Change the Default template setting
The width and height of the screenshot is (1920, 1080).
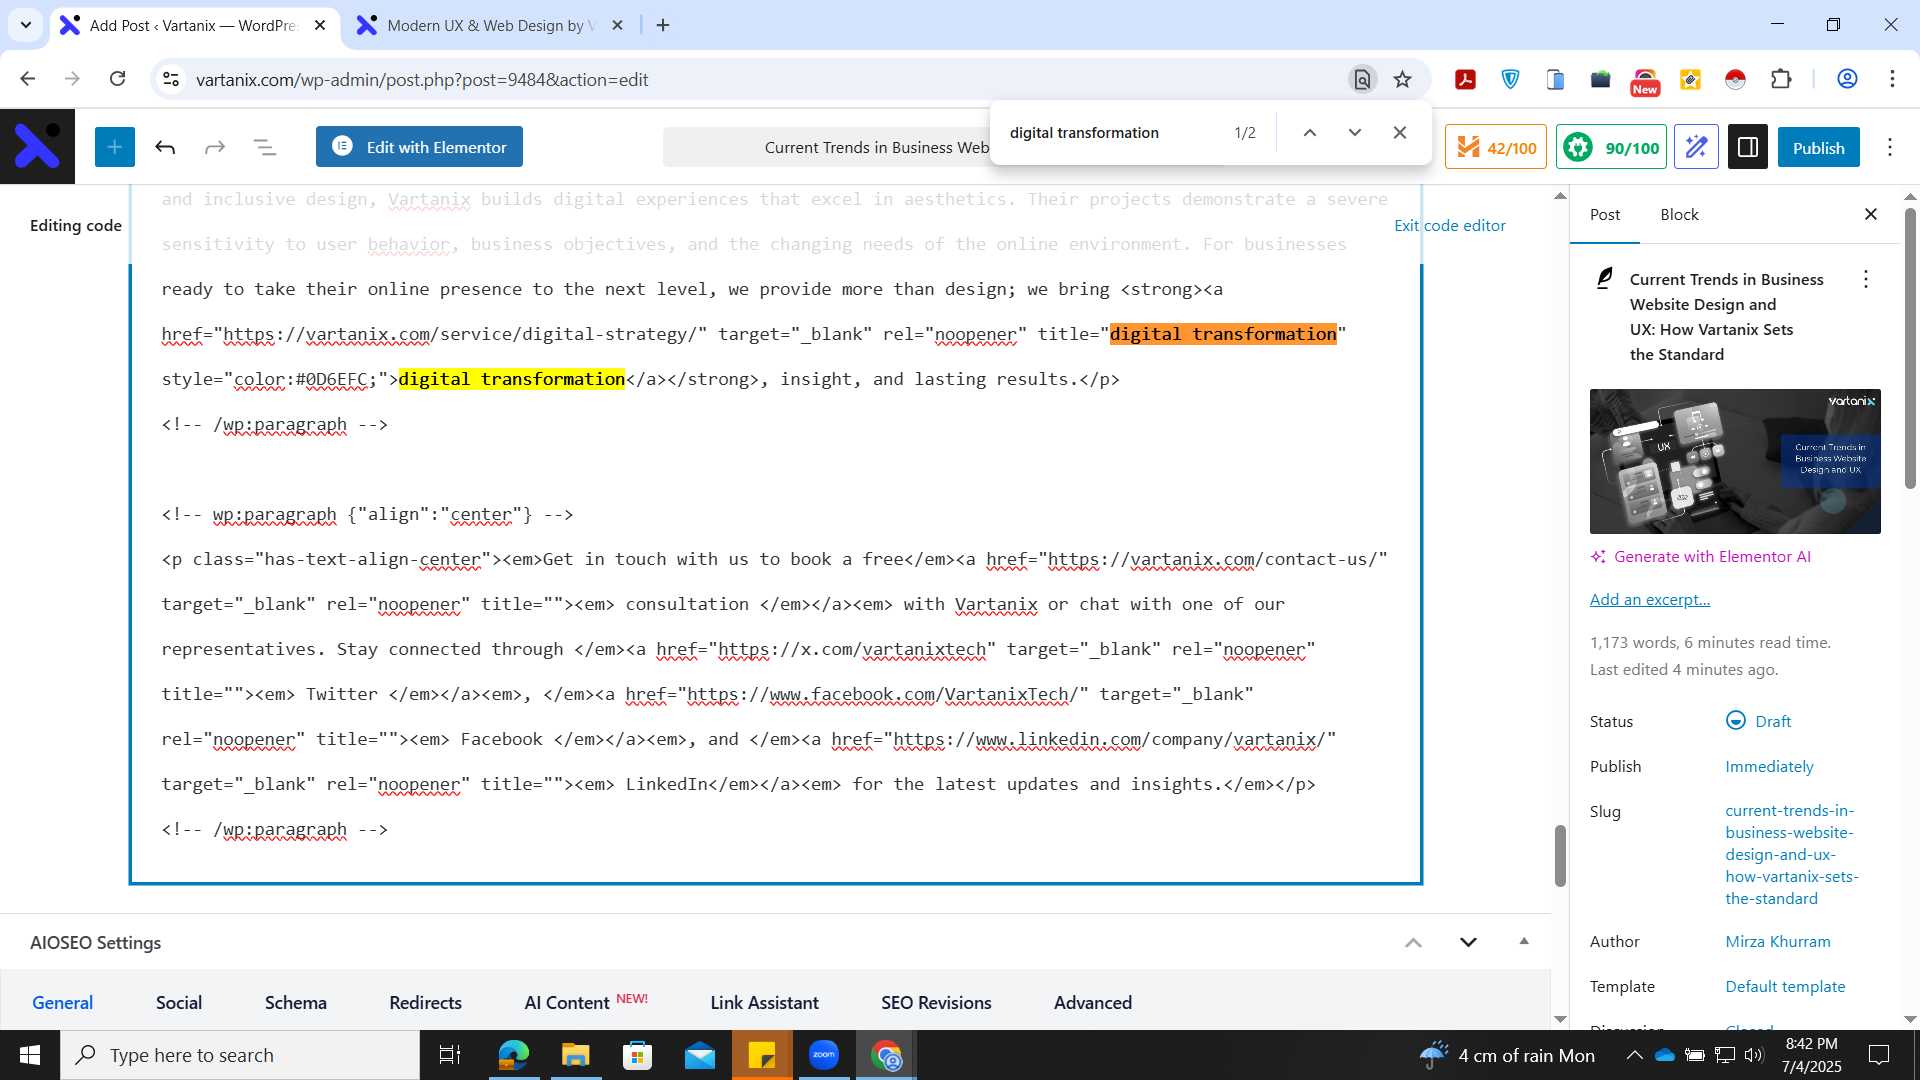point(1785,986)
